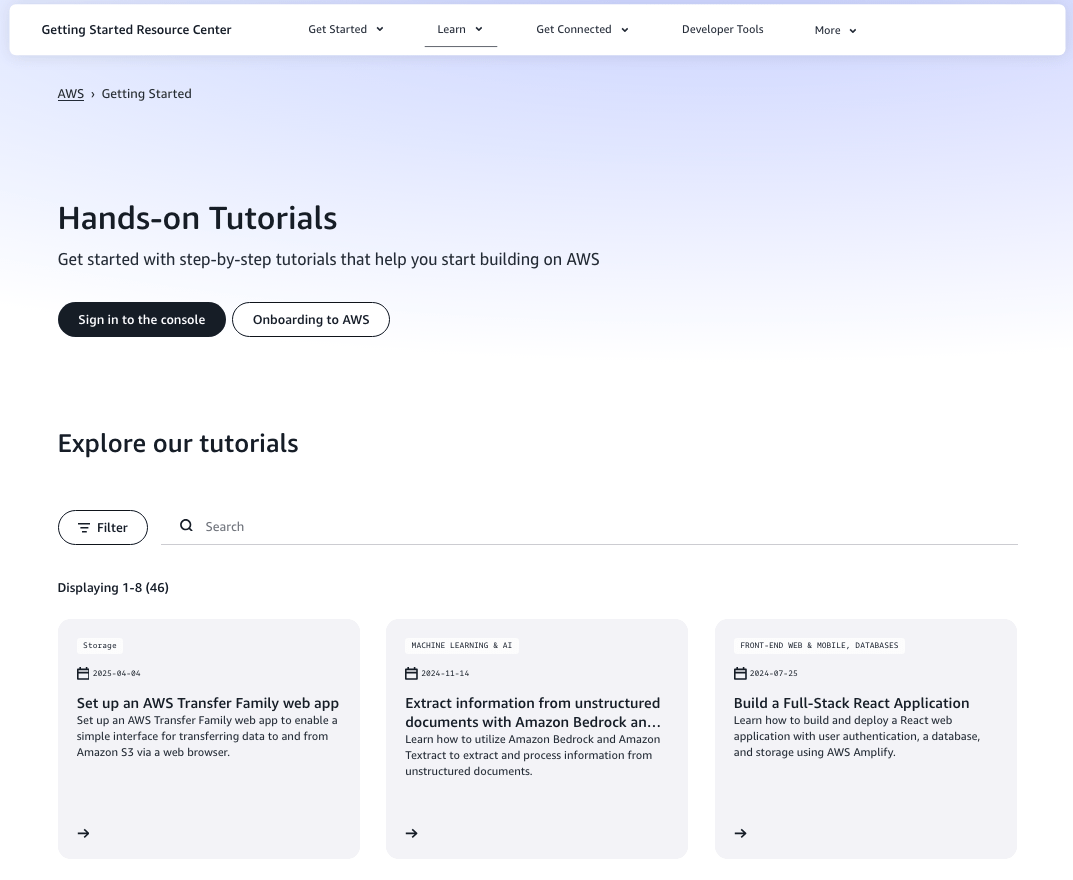Click the 'Get started with step-by-step tutorials' subtitle

pyautogui.click(x=328, y=259)
